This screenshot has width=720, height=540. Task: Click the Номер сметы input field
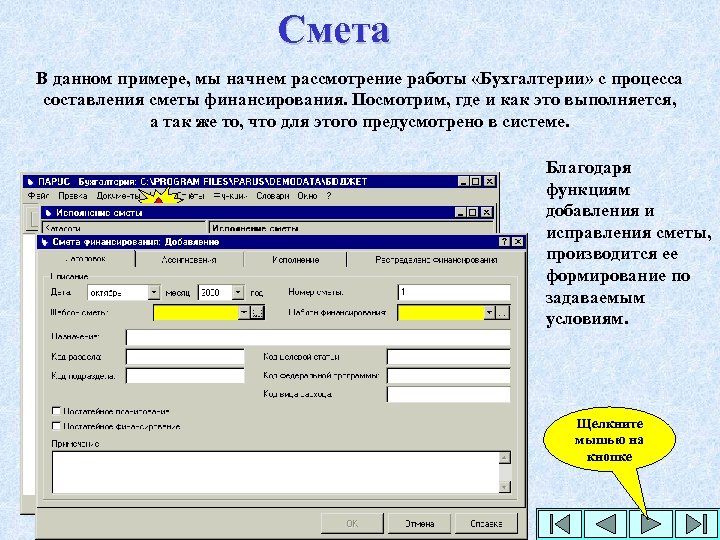tap(454, 292)
